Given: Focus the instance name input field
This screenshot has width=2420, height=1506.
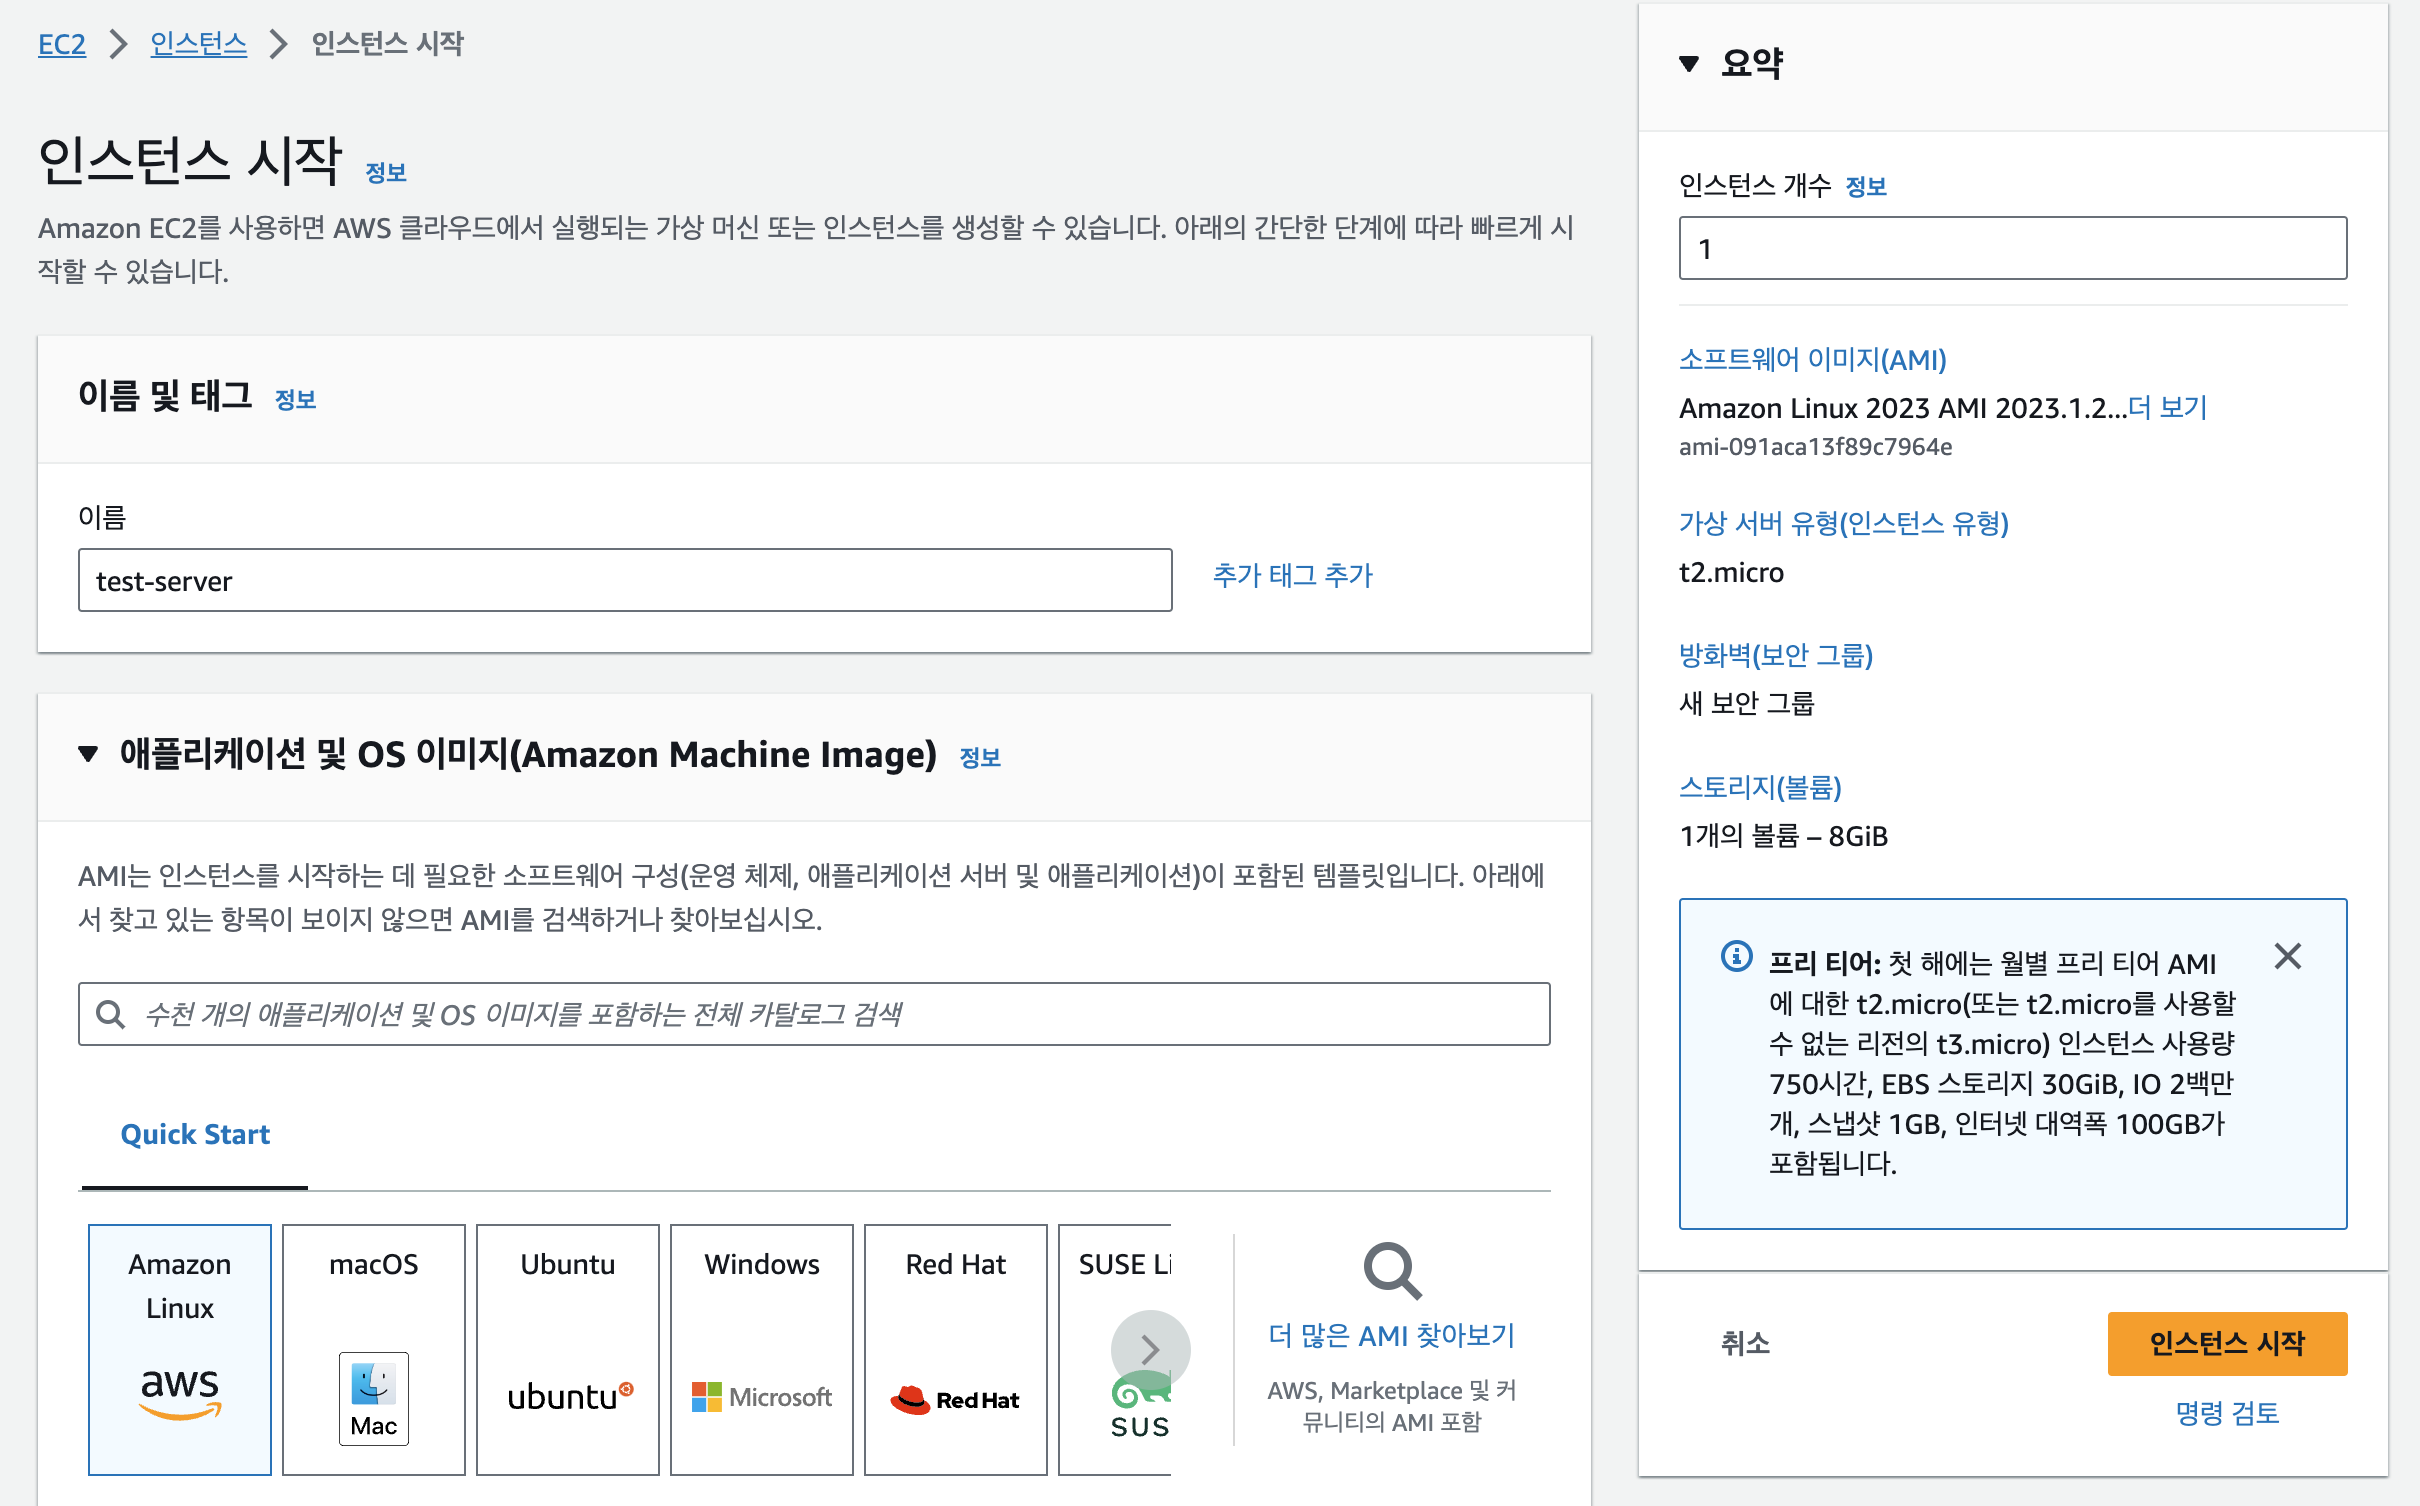Looking at the screenshot, I should pyautogui.click(x=625, y=580).
